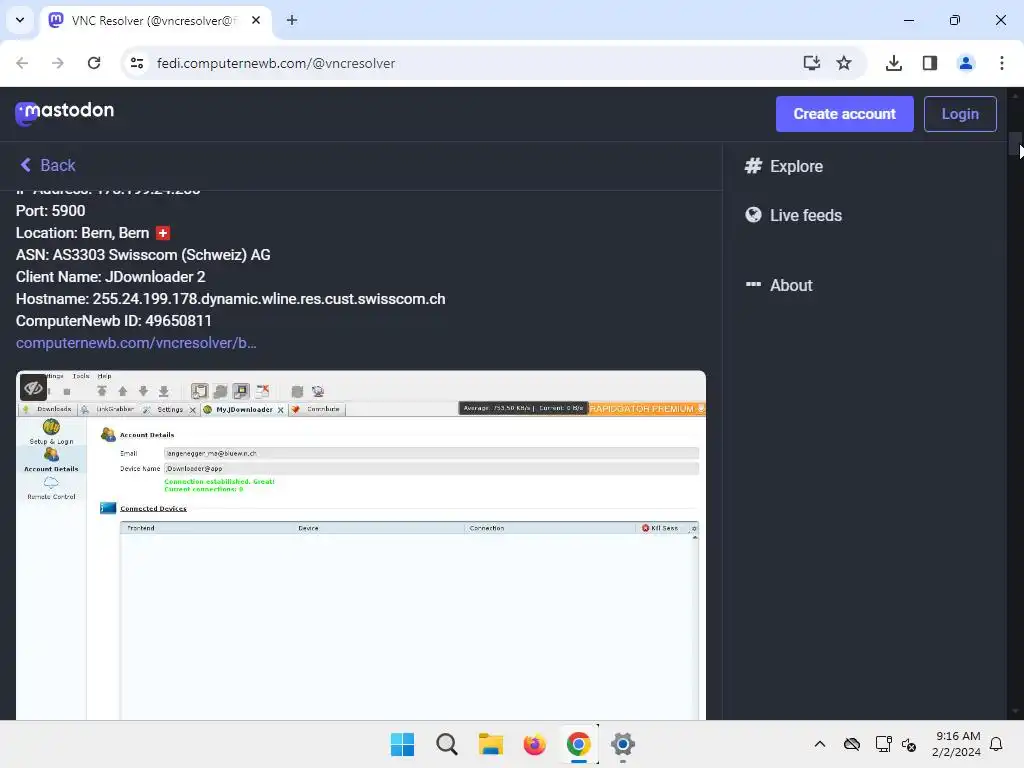Click the About ellipsis icon
The image size is (1024, 768).
tap(753, 285)
